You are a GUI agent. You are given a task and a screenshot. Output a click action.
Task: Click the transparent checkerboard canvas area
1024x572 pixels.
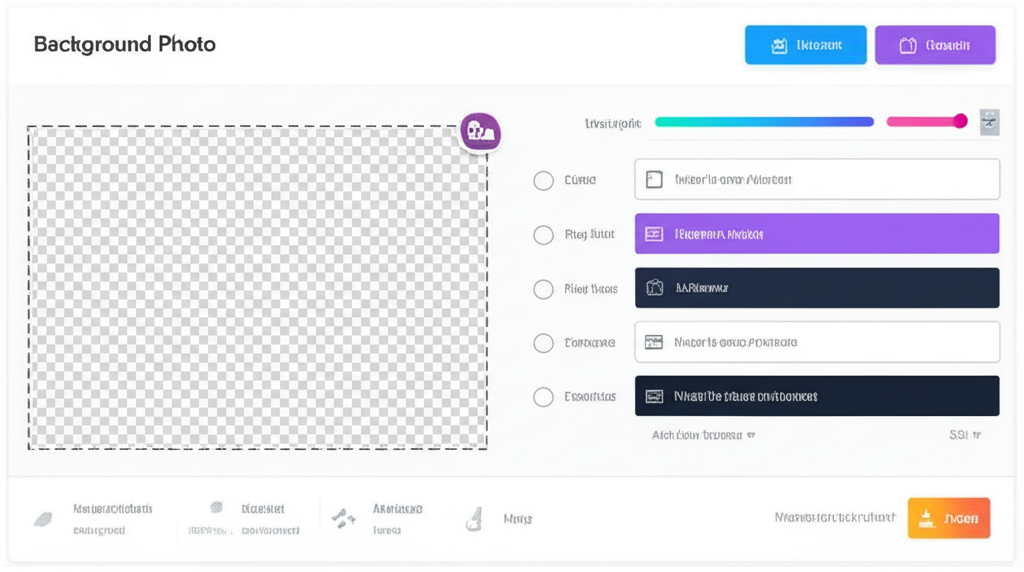pyautogui.click(x=257, y=287)
